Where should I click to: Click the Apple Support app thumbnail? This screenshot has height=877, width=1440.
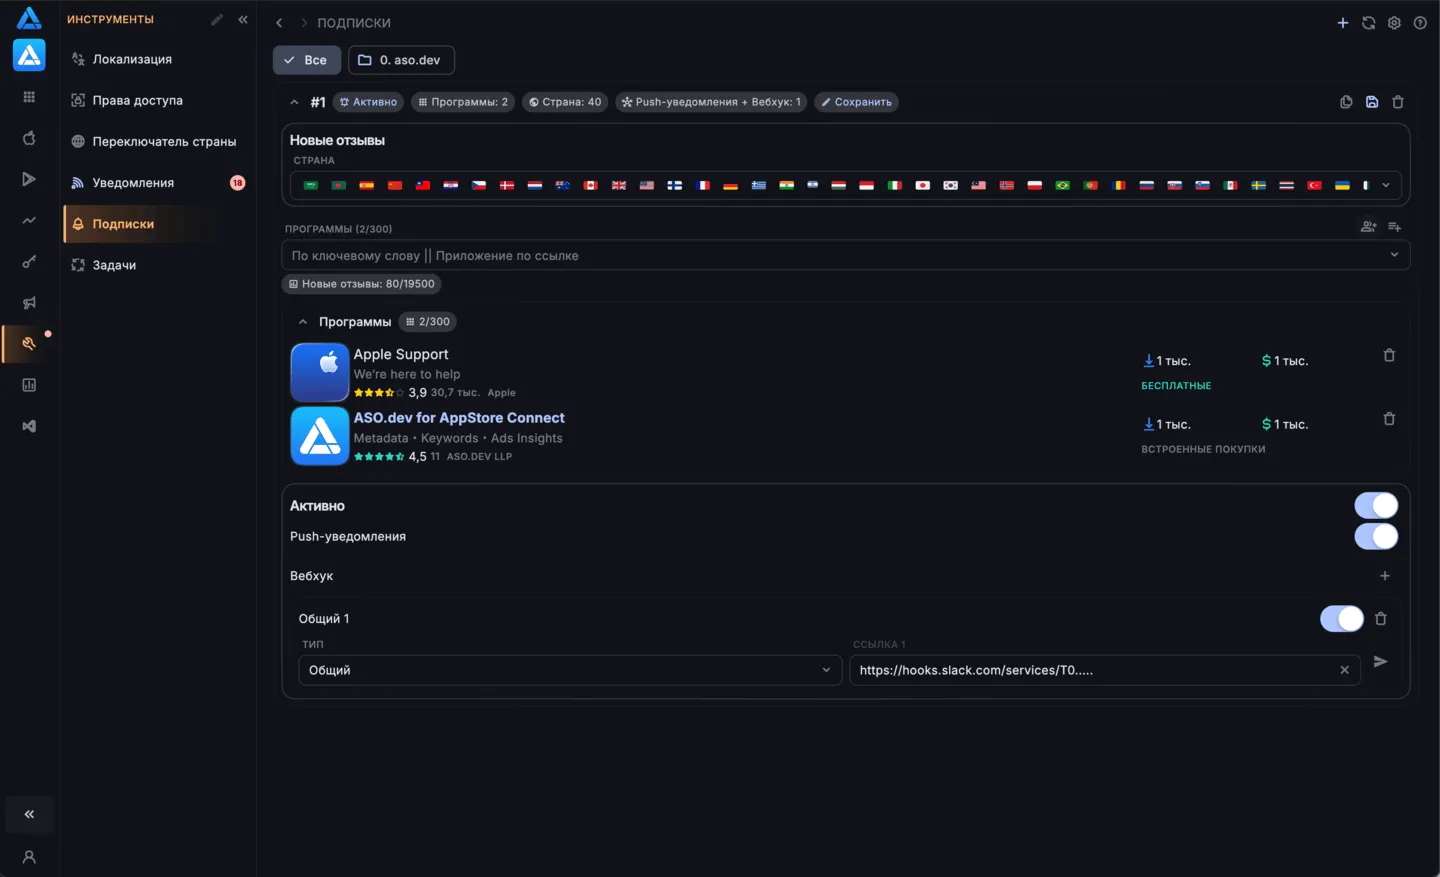coord(319,372)
